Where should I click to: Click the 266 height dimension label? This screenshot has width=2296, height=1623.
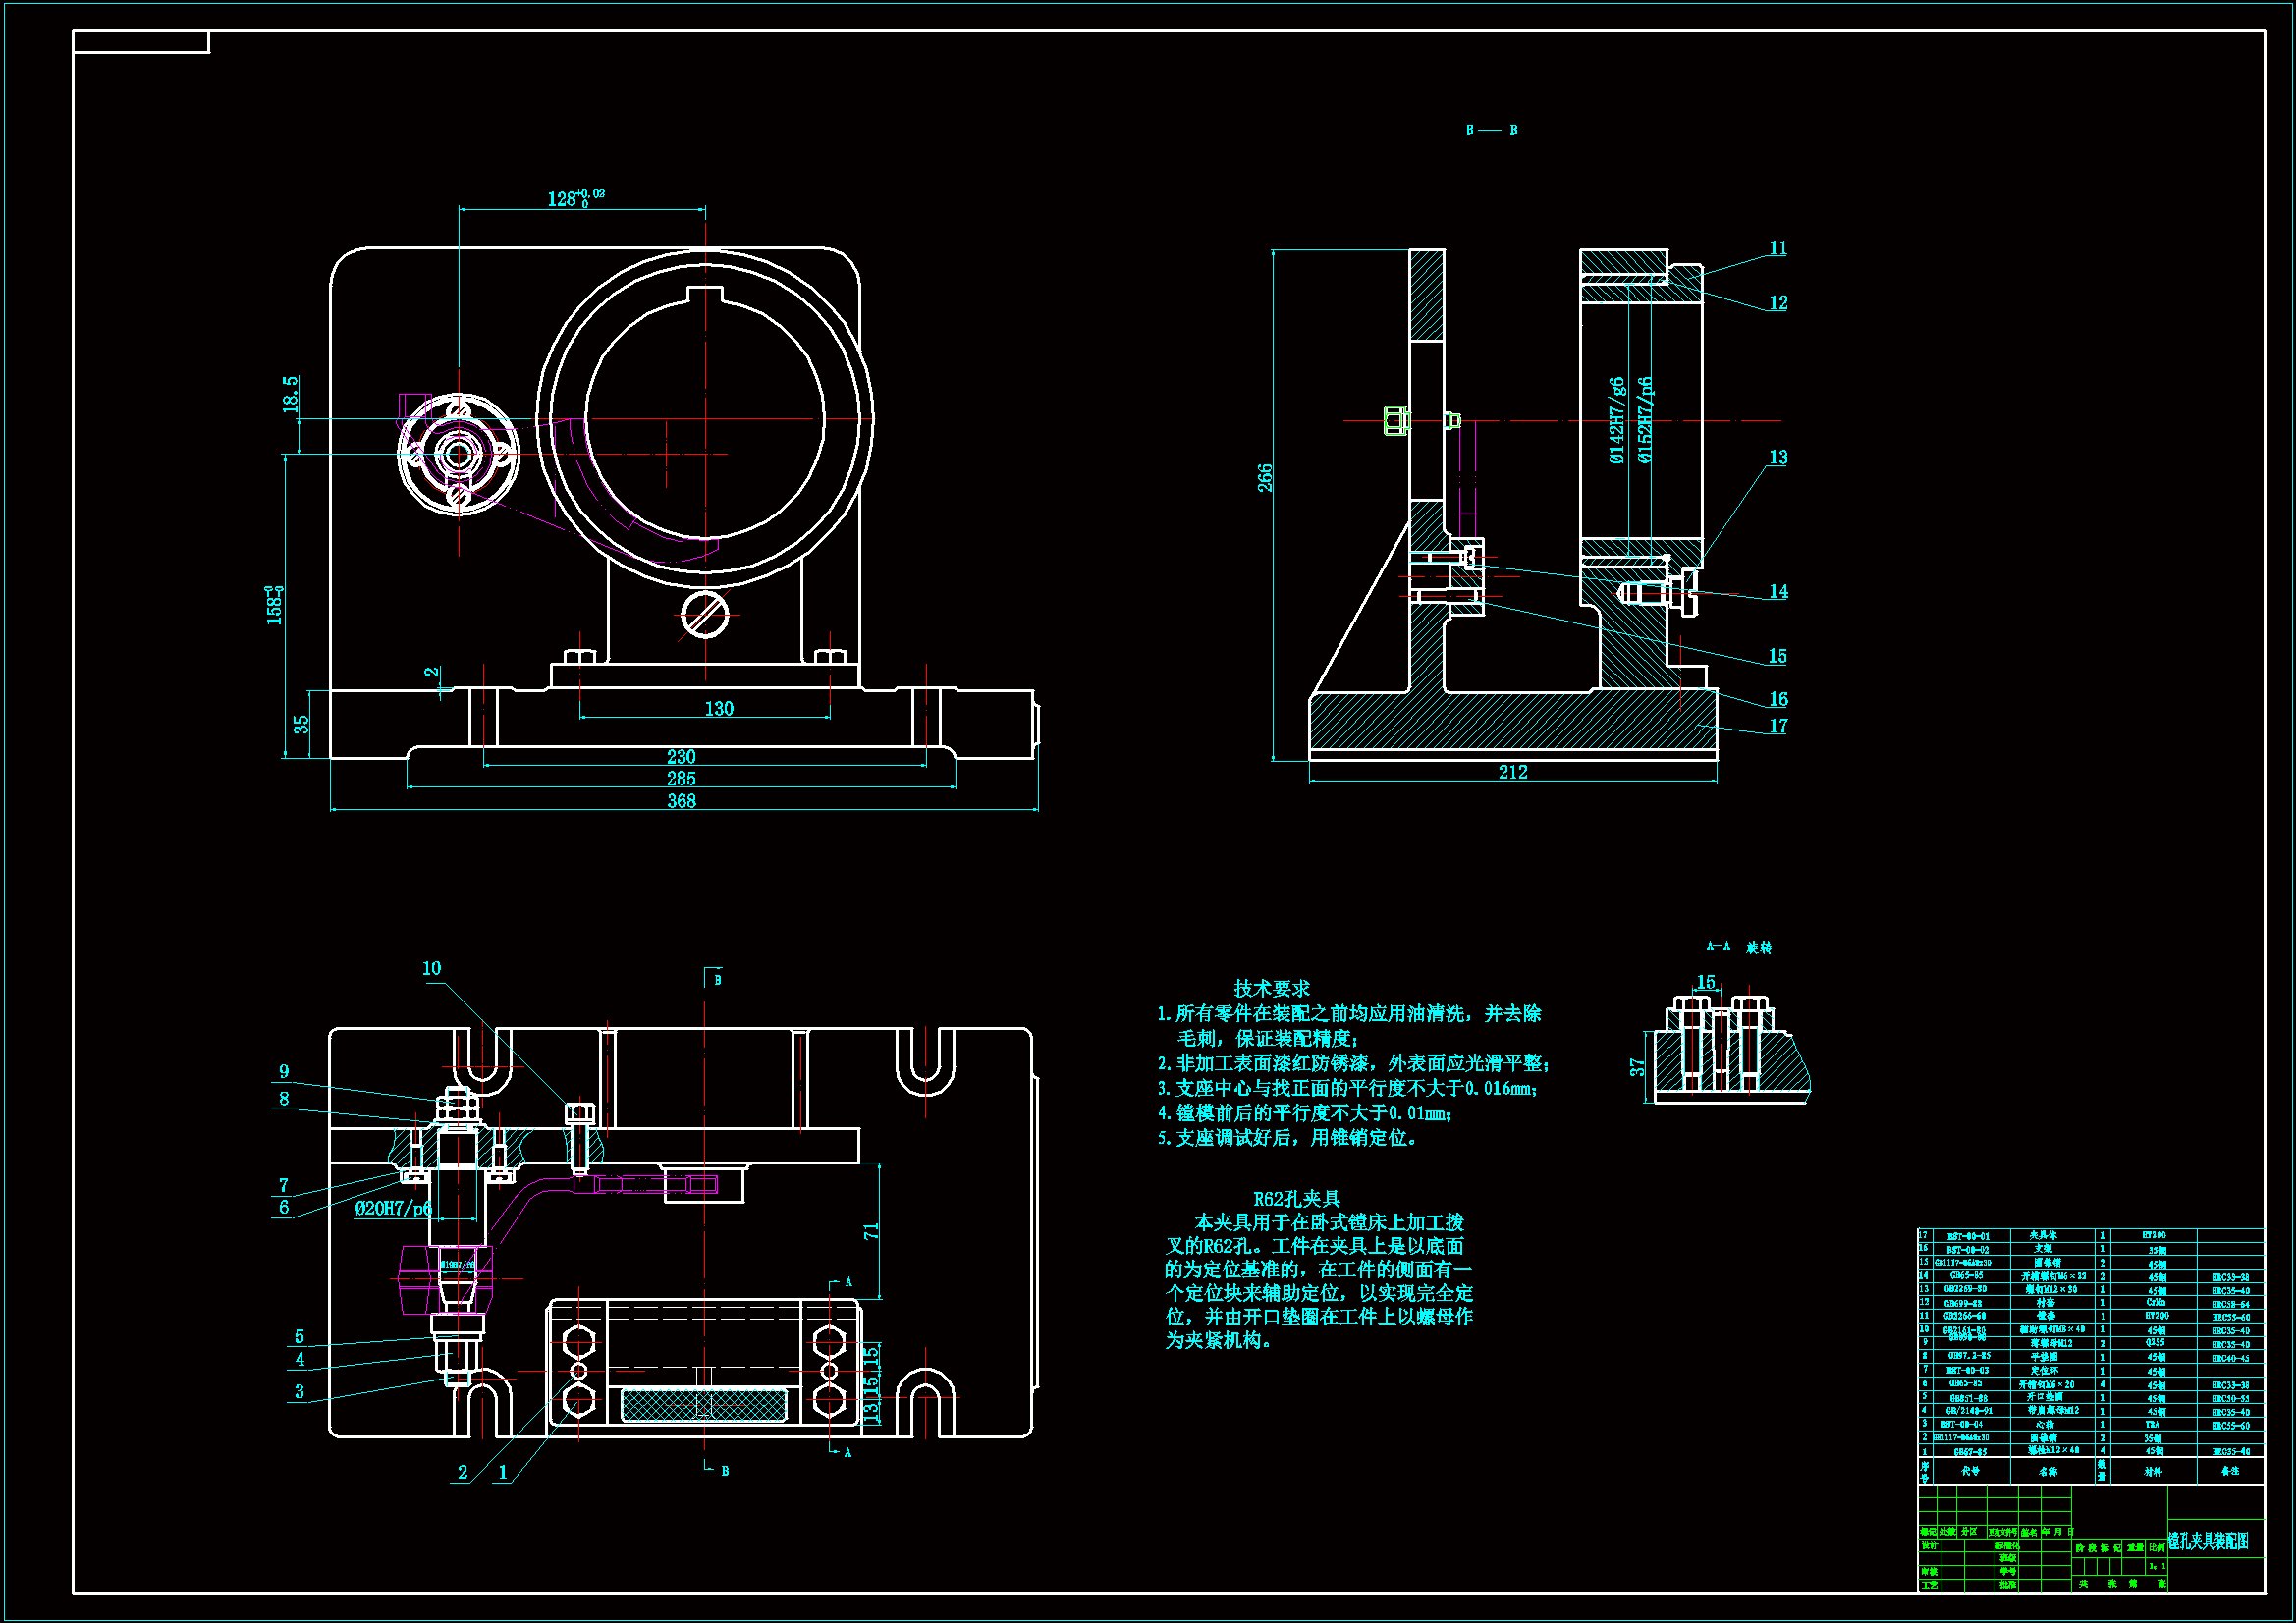click(1265, 478)
